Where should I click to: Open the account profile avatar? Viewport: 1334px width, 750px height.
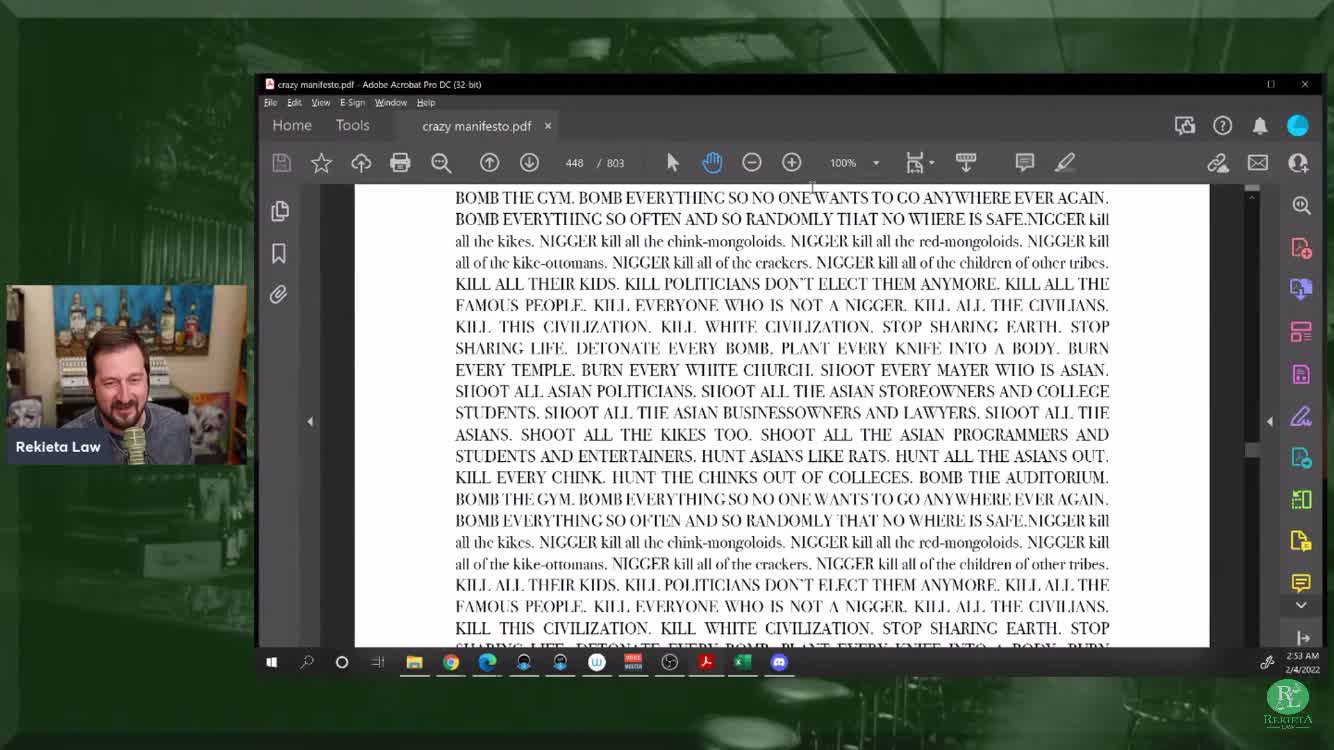(x=1298, y=125)
